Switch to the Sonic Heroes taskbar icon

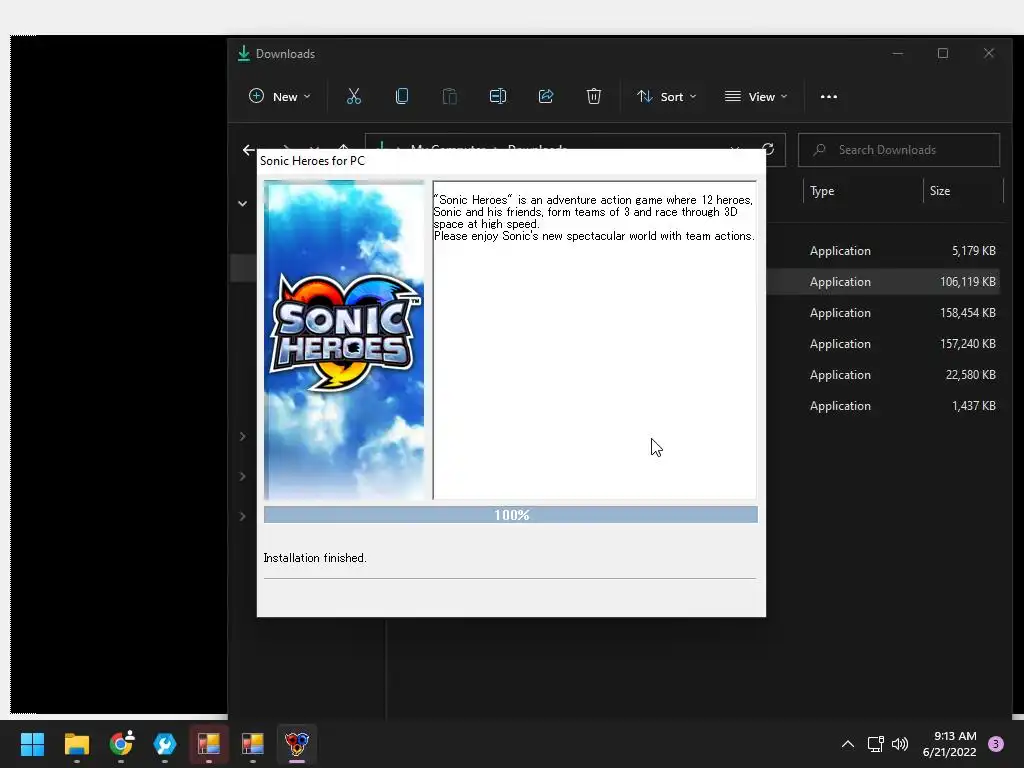click(x=296, y=744)
